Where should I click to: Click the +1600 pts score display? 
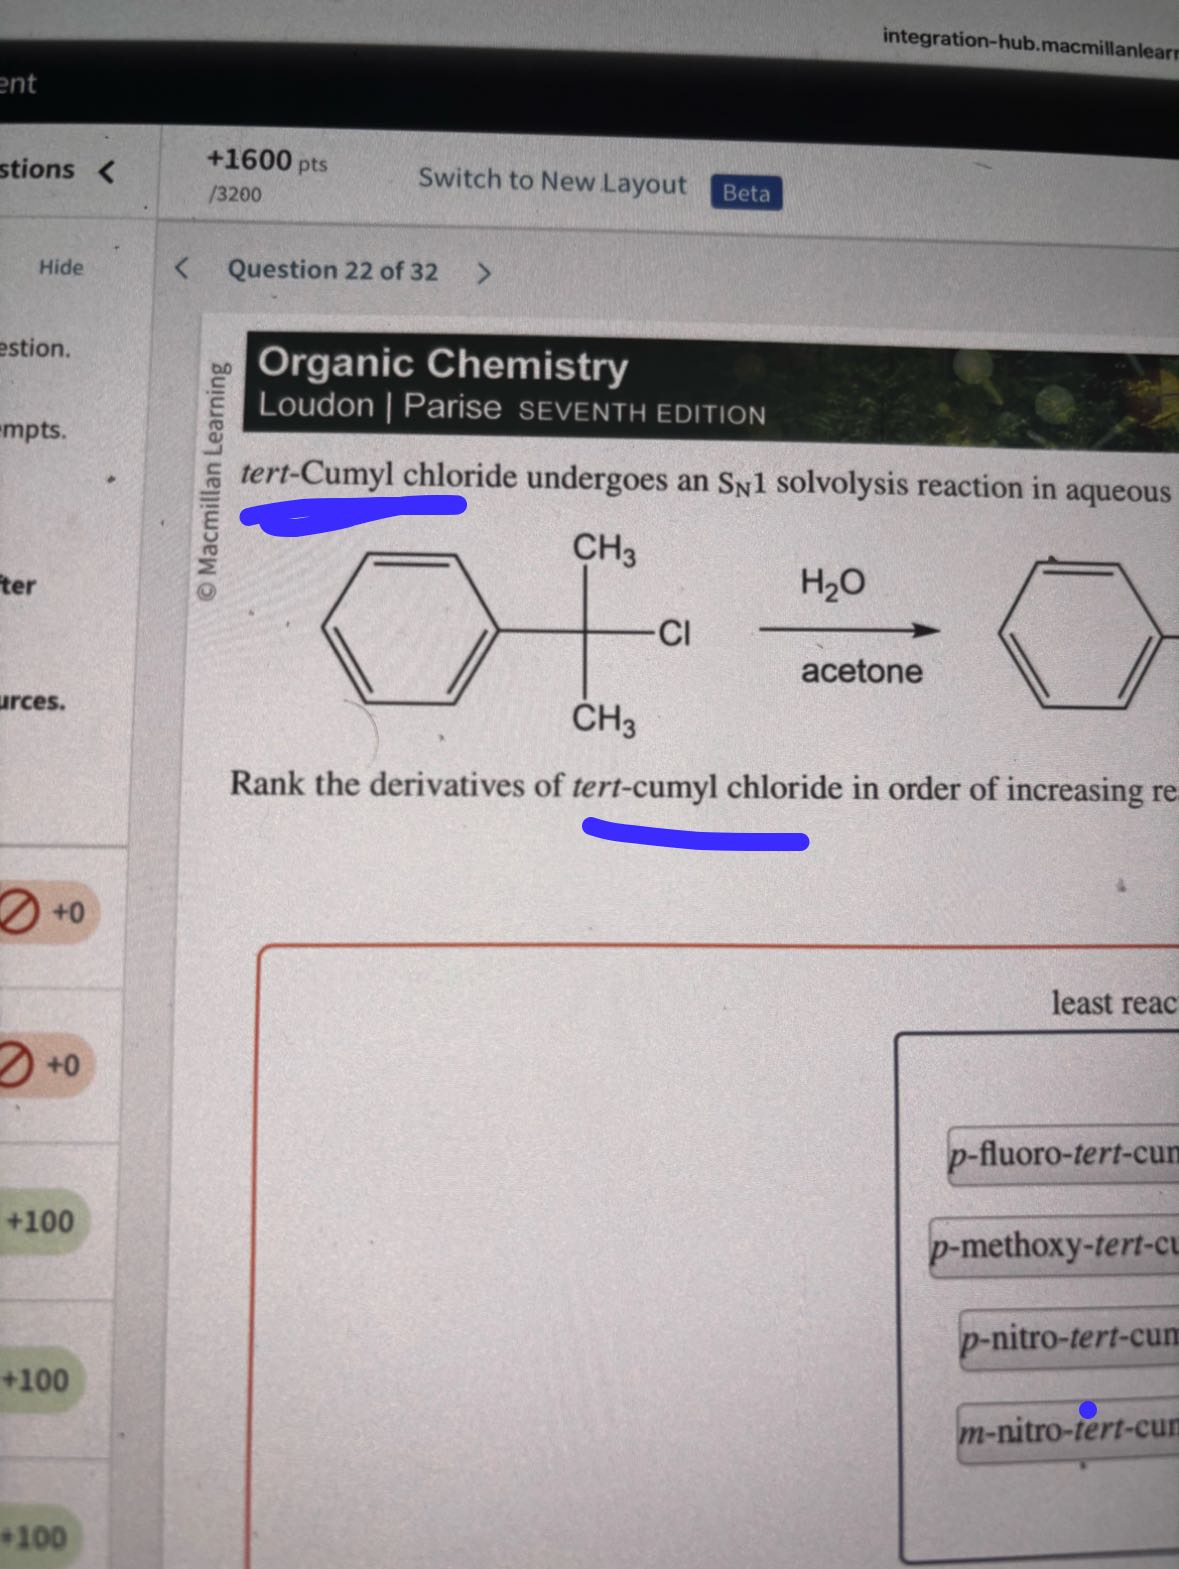point(265,173)
